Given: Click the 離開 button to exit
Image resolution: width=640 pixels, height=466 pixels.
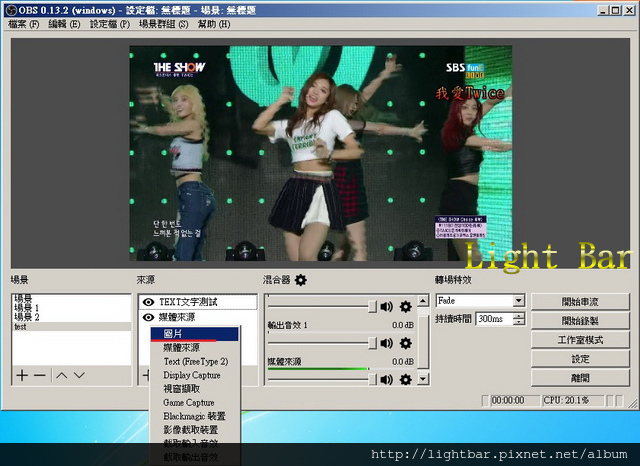Looking at the screenshot, I should pos(580,378).
